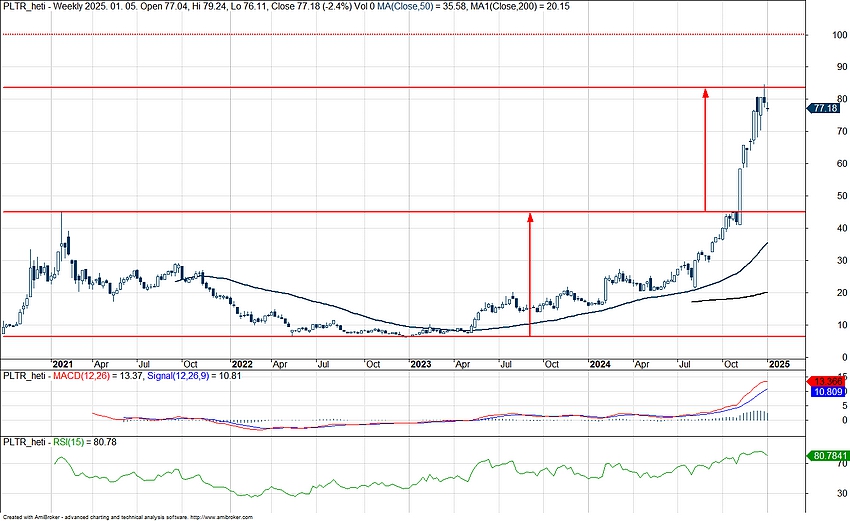Click the 2022 year label on time axis
The image size is (850, 521).
point(241,364)
